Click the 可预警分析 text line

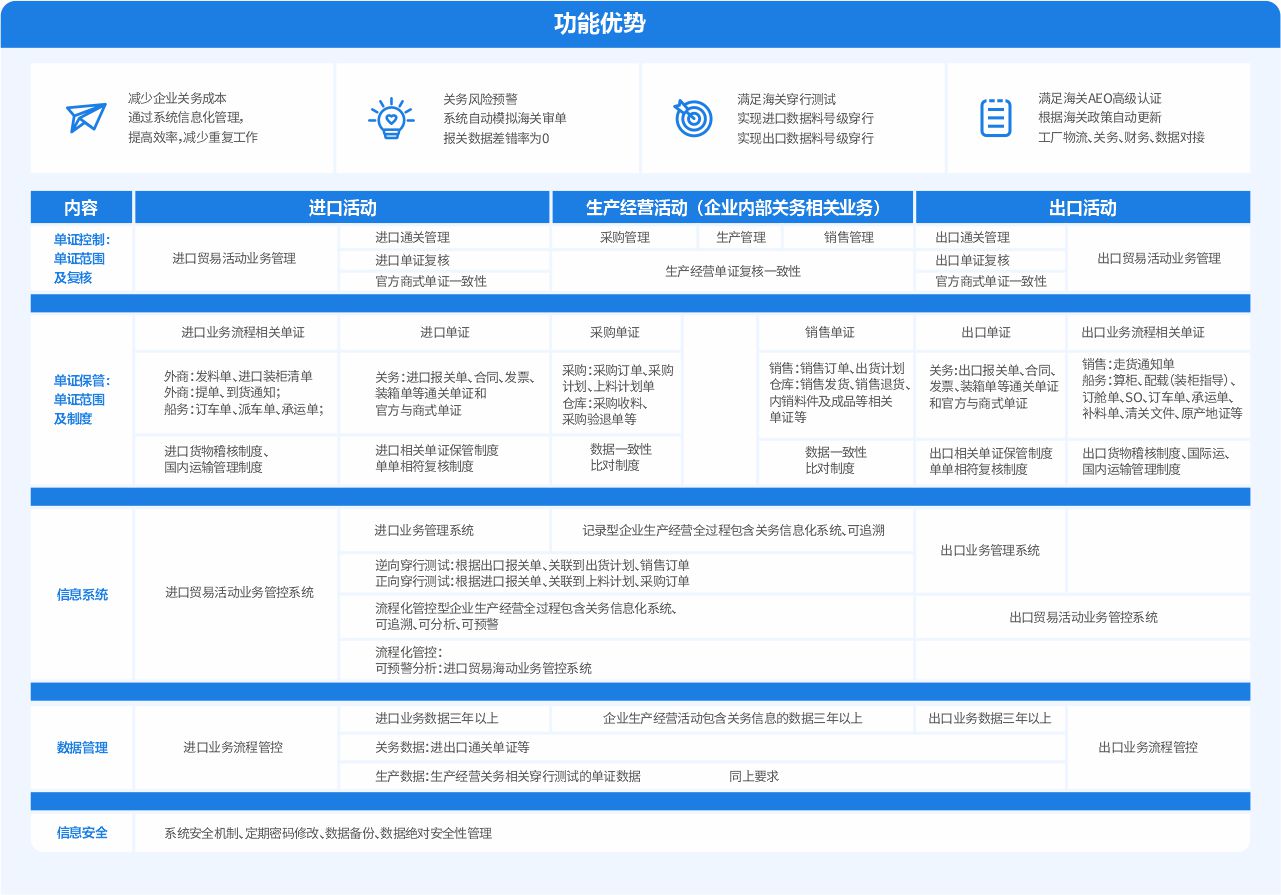click(x=483, y=668)
